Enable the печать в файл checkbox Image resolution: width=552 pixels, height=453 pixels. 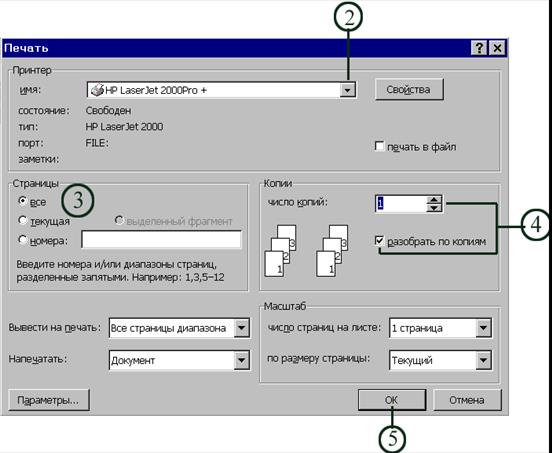pyautogui.click(x=379, y=146)
